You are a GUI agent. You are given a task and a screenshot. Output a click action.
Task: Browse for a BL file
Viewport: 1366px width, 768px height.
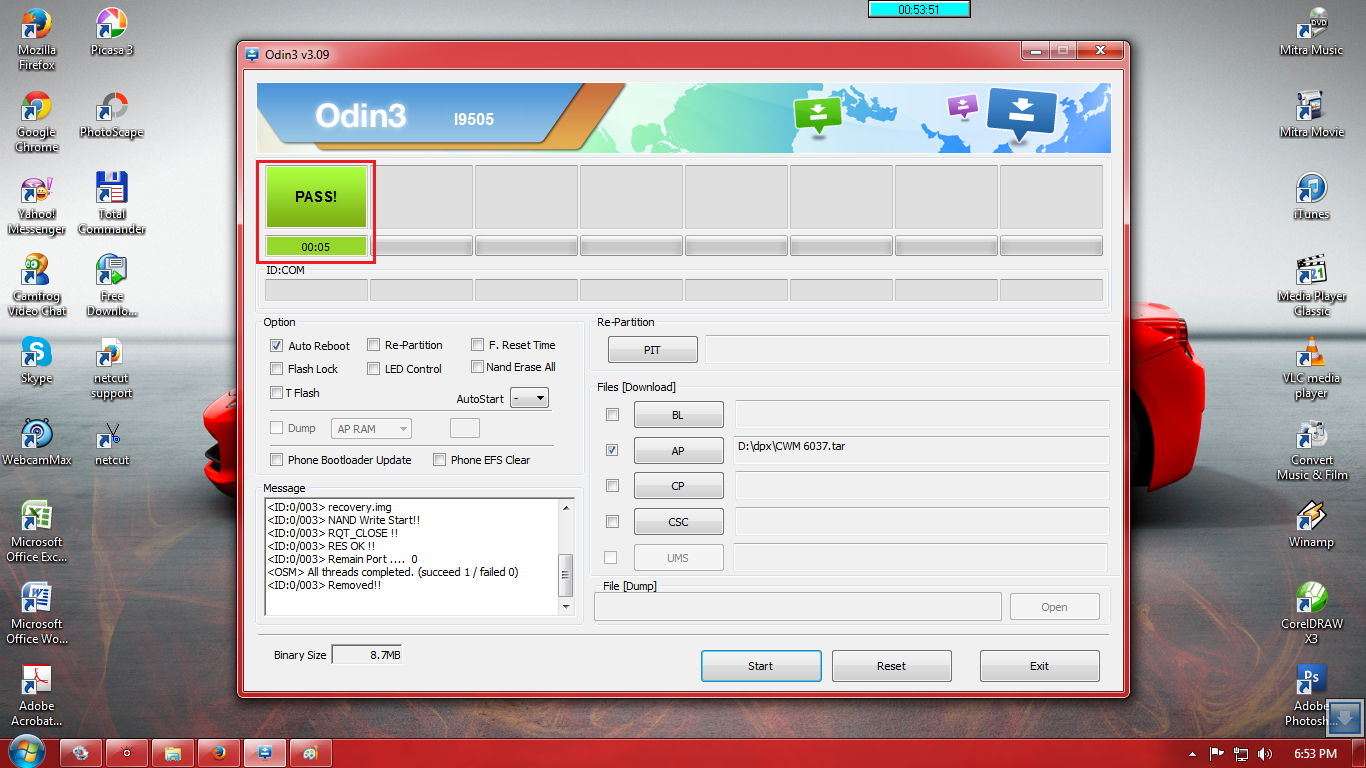click(678, 414)
